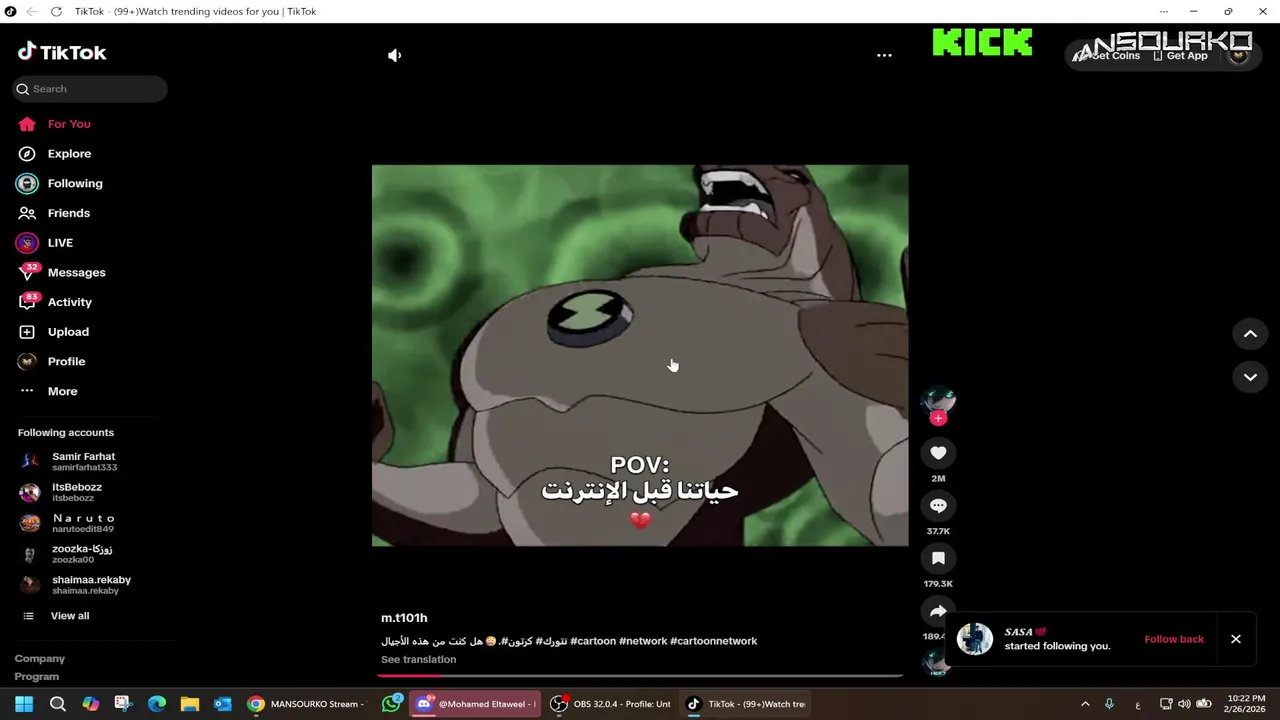This screenshot has height=720, width=1280.
Task: Open the profile avatar in top bar
Action: click(1239, 55)
